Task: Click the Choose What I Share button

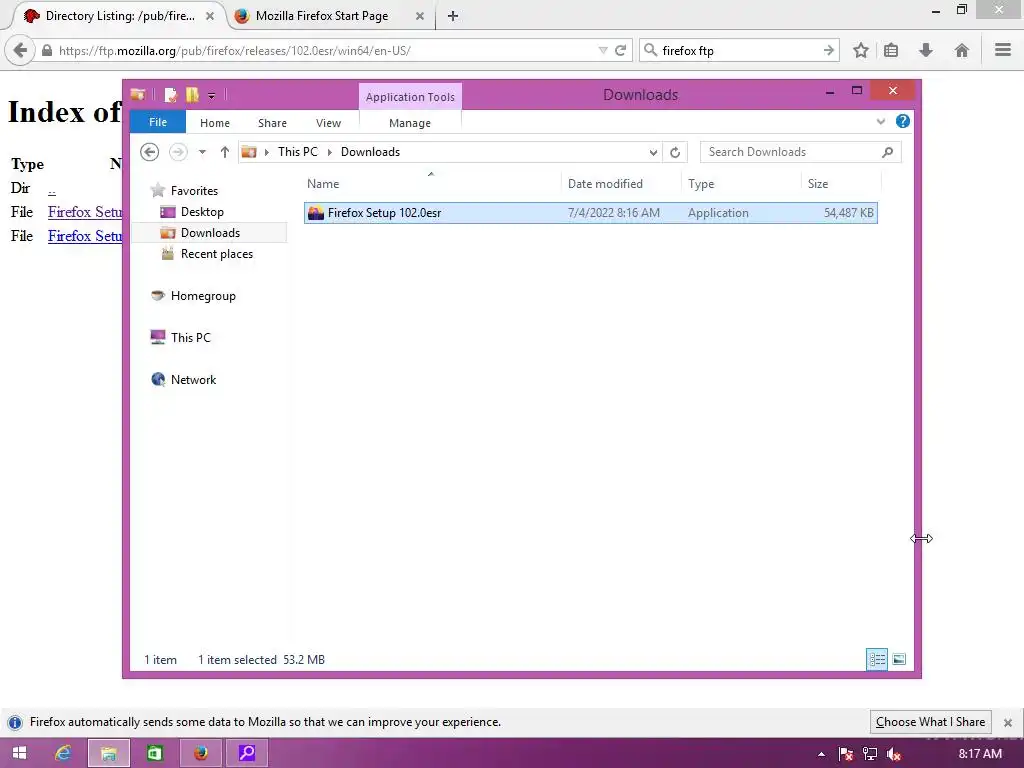Action: coord(930,722)
